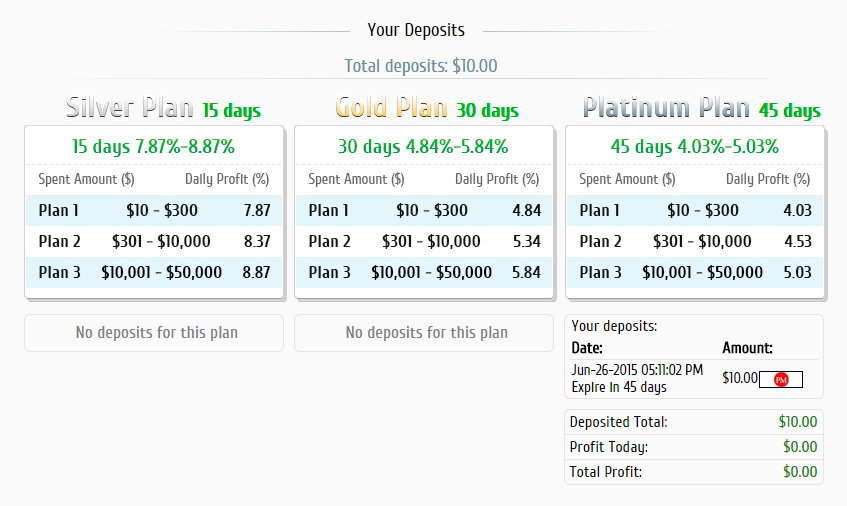This screenshot has width=847, height=506.
Task: Click the Jun-26-2015 deposit date entry
Action: click(x=637, y=370)
